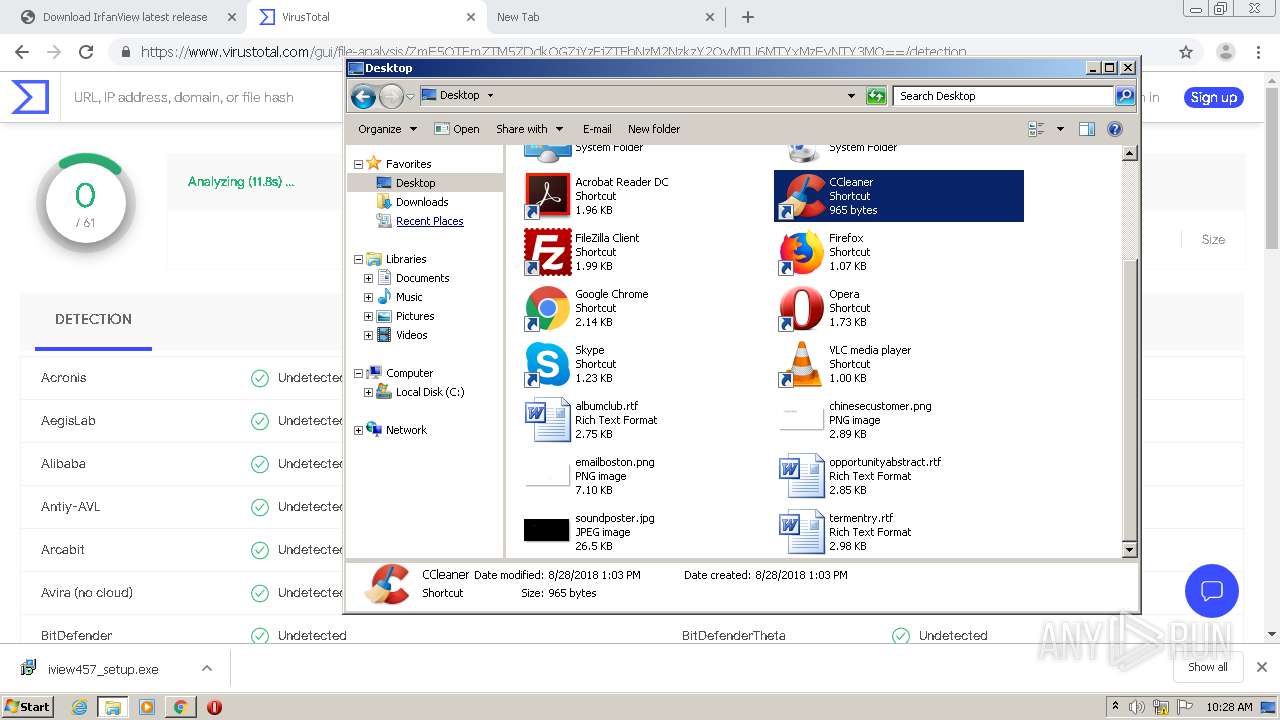Open the VirusTotal chat bubble button
1280x720 pixels.
coord(1212,591)
